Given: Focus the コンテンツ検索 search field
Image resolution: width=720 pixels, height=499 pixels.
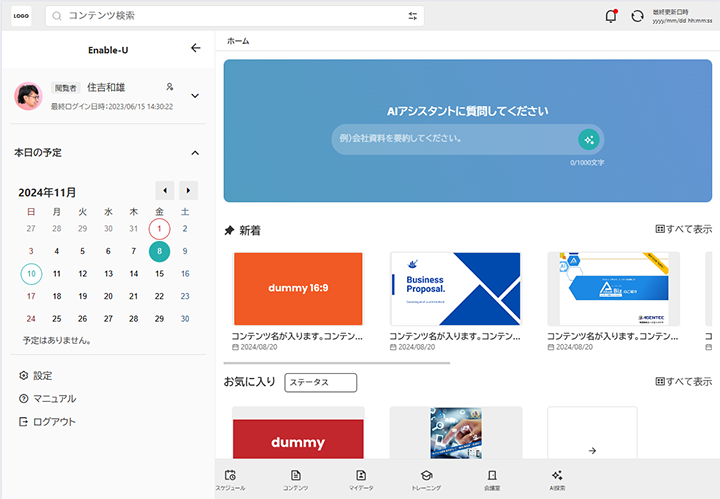Looking at the screenshot, I should [235, 16].
